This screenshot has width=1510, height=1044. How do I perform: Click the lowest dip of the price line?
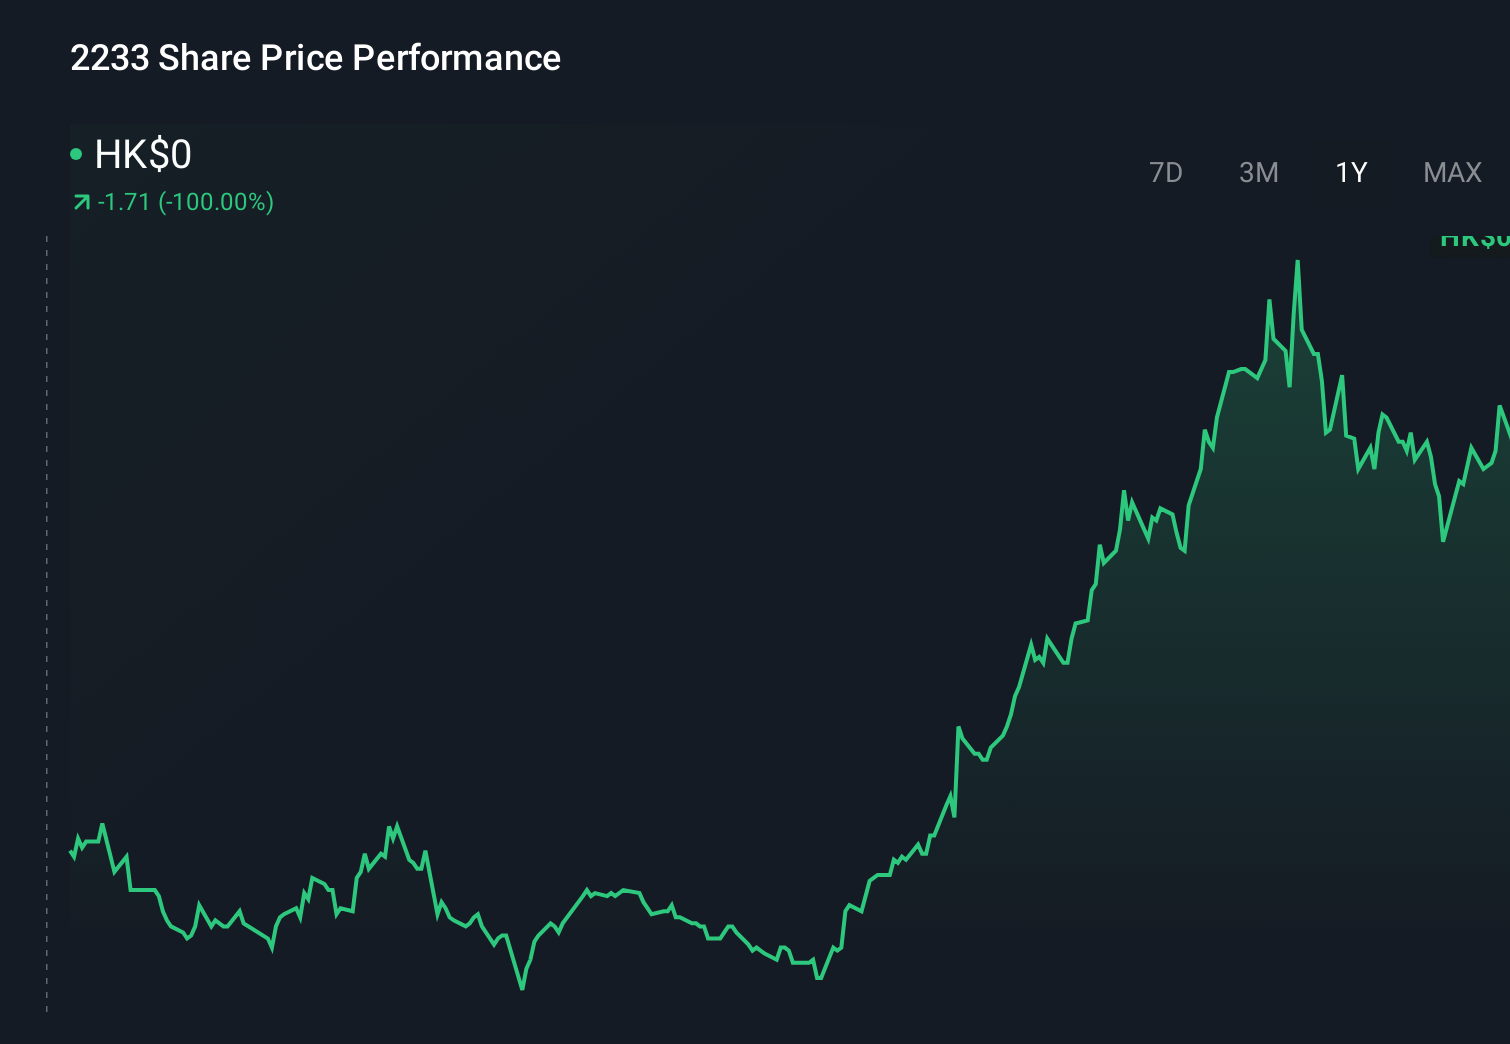[x=523, y=988]
